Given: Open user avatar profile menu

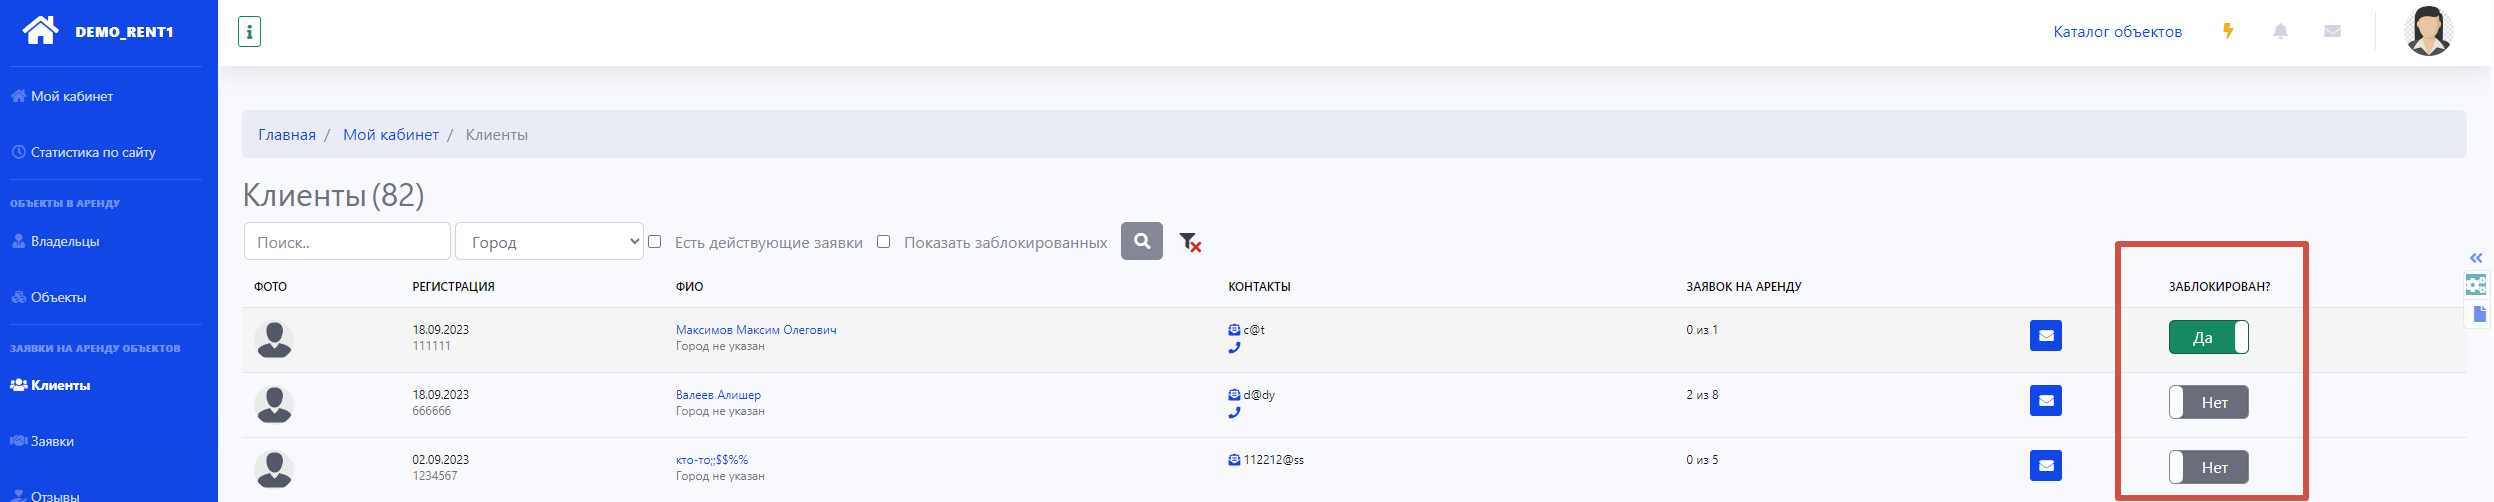Looking at the screenshot, I should tap(2428, 31).
